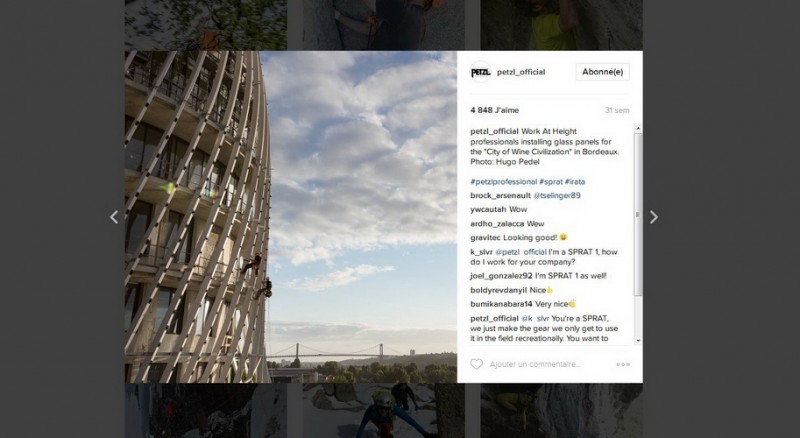Viewport: 800px width, 438px height.
Task: Click the comments scrollbar thumb
Action: click(638, 215)
